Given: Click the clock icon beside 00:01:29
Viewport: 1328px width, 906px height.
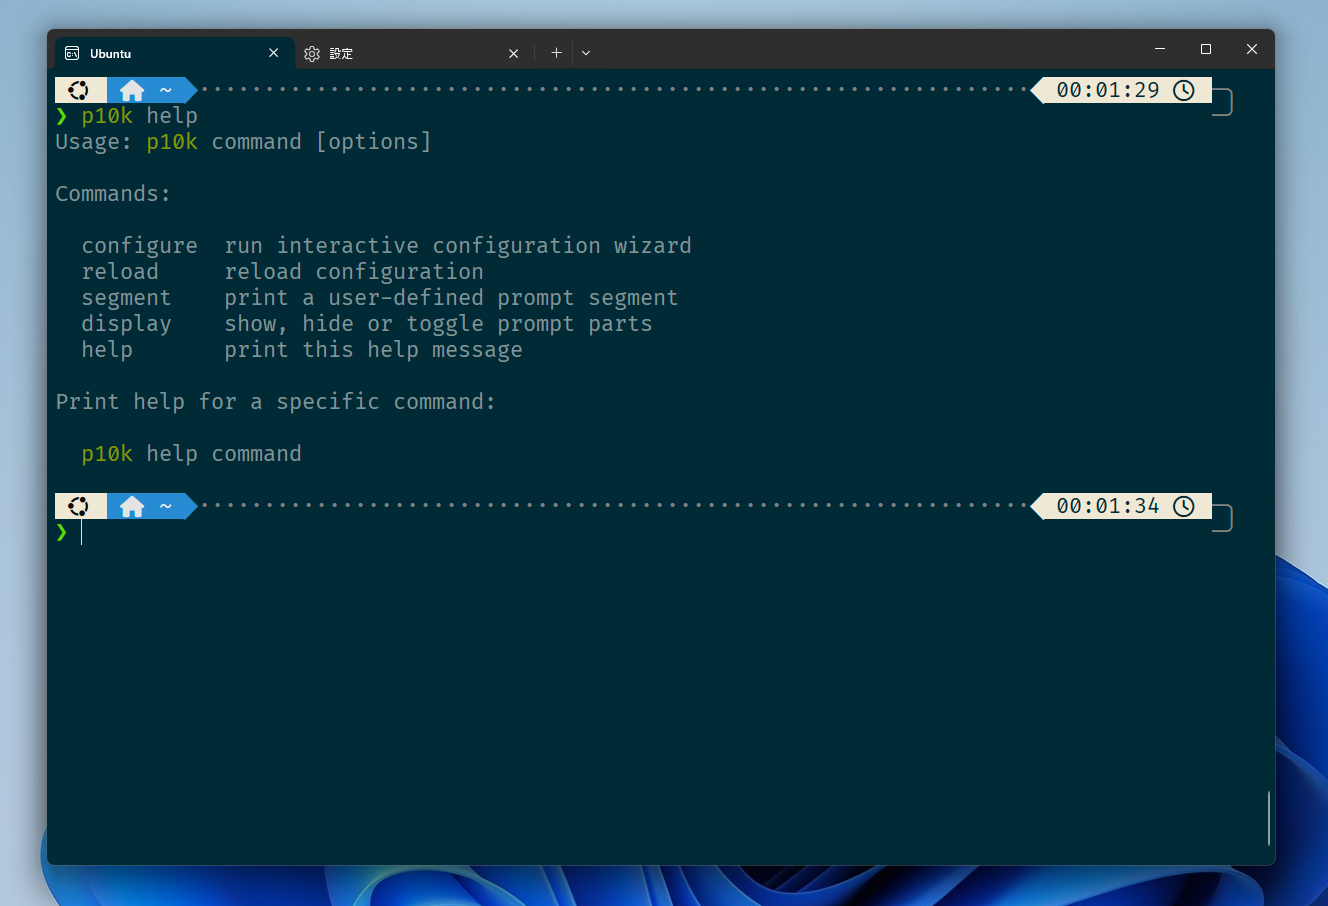Looking at the screenshot, I should (1184, 90).
